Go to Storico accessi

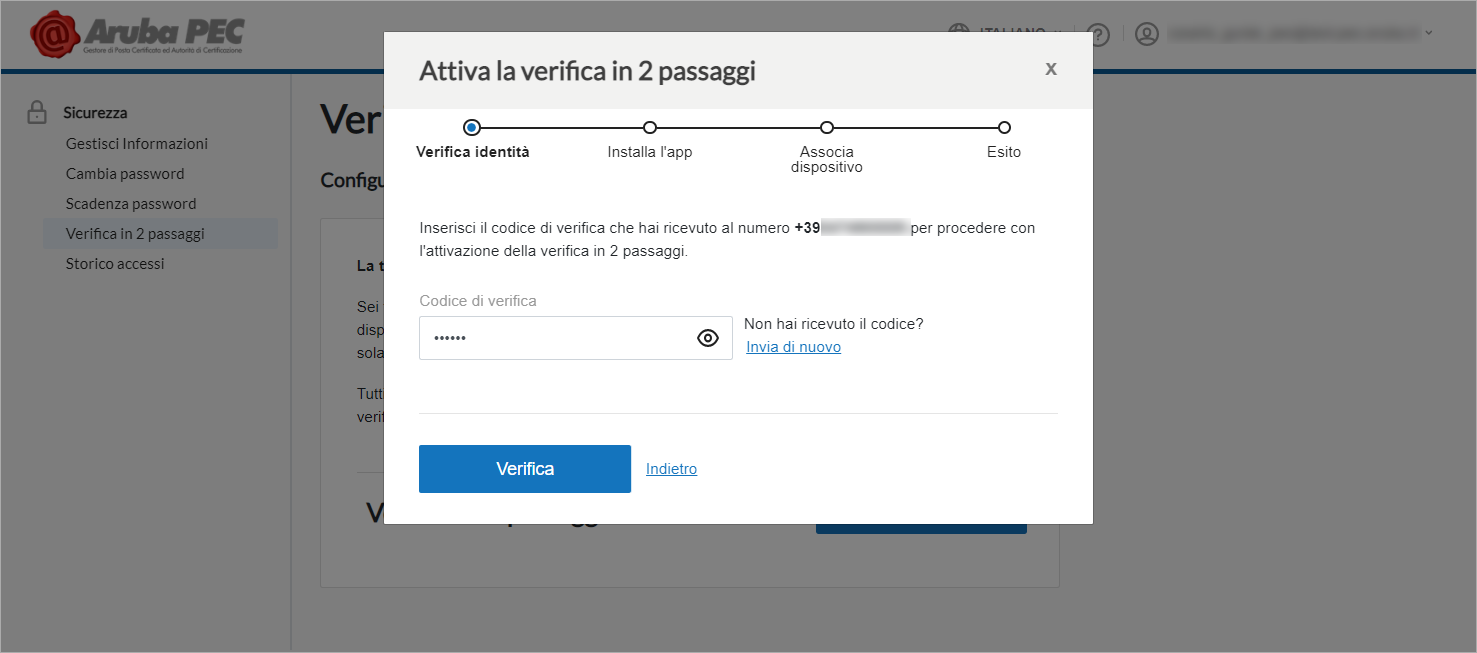pos(115,263)
